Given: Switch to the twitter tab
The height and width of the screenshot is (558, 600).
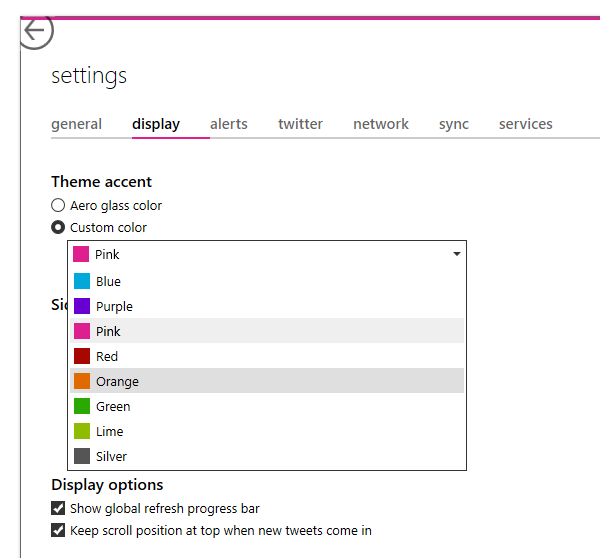Looking at the screenshot, I should coord(300,124).
